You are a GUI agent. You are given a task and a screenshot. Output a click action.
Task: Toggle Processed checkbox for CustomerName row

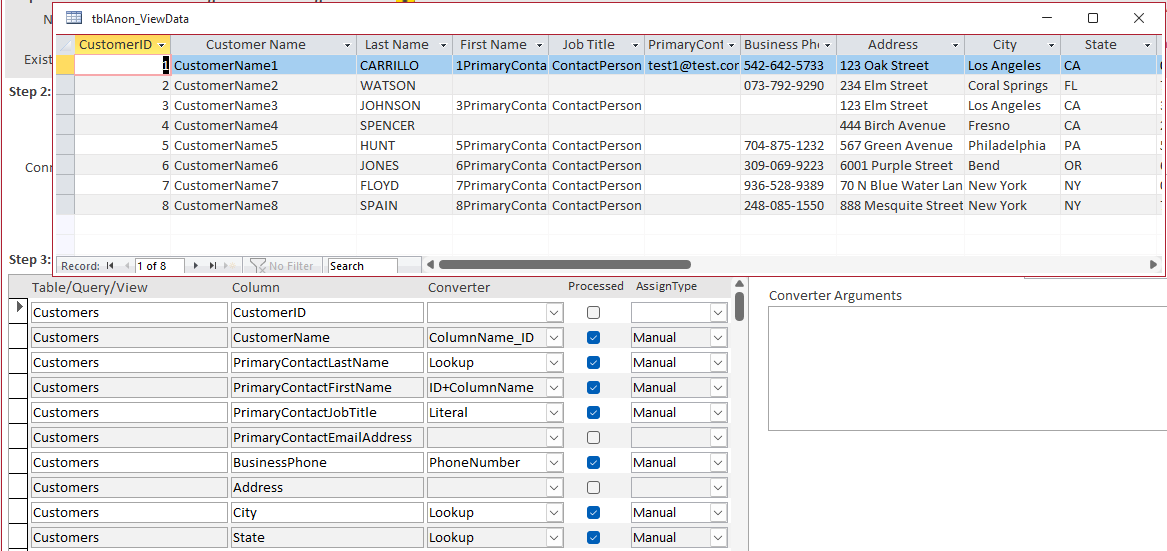point(593,337)
